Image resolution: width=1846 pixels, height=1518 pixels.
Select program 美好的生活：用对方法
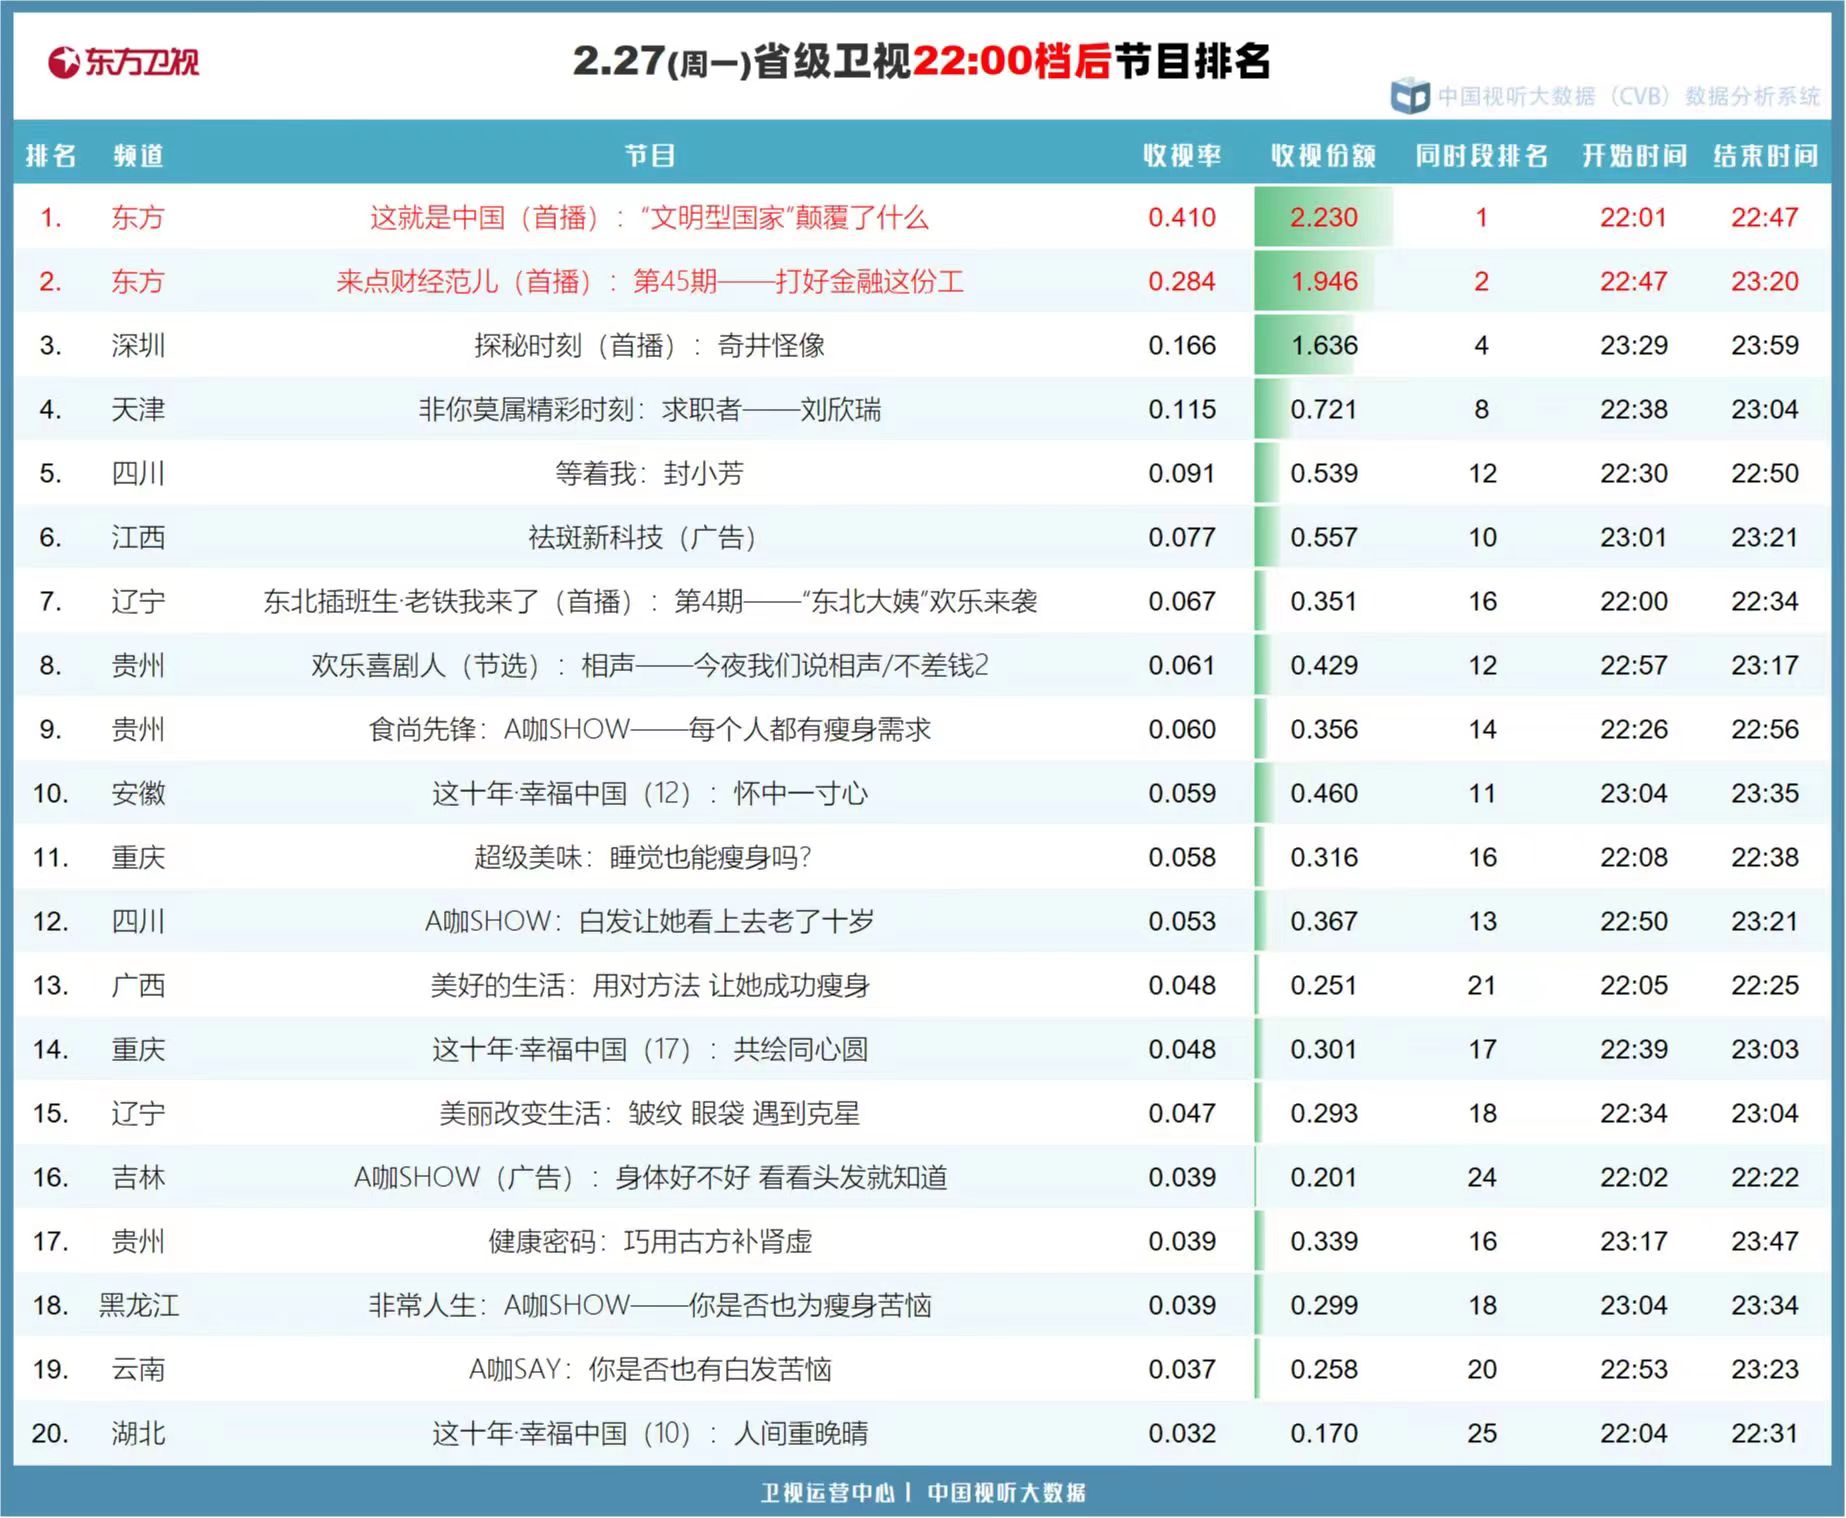[650, 985]
